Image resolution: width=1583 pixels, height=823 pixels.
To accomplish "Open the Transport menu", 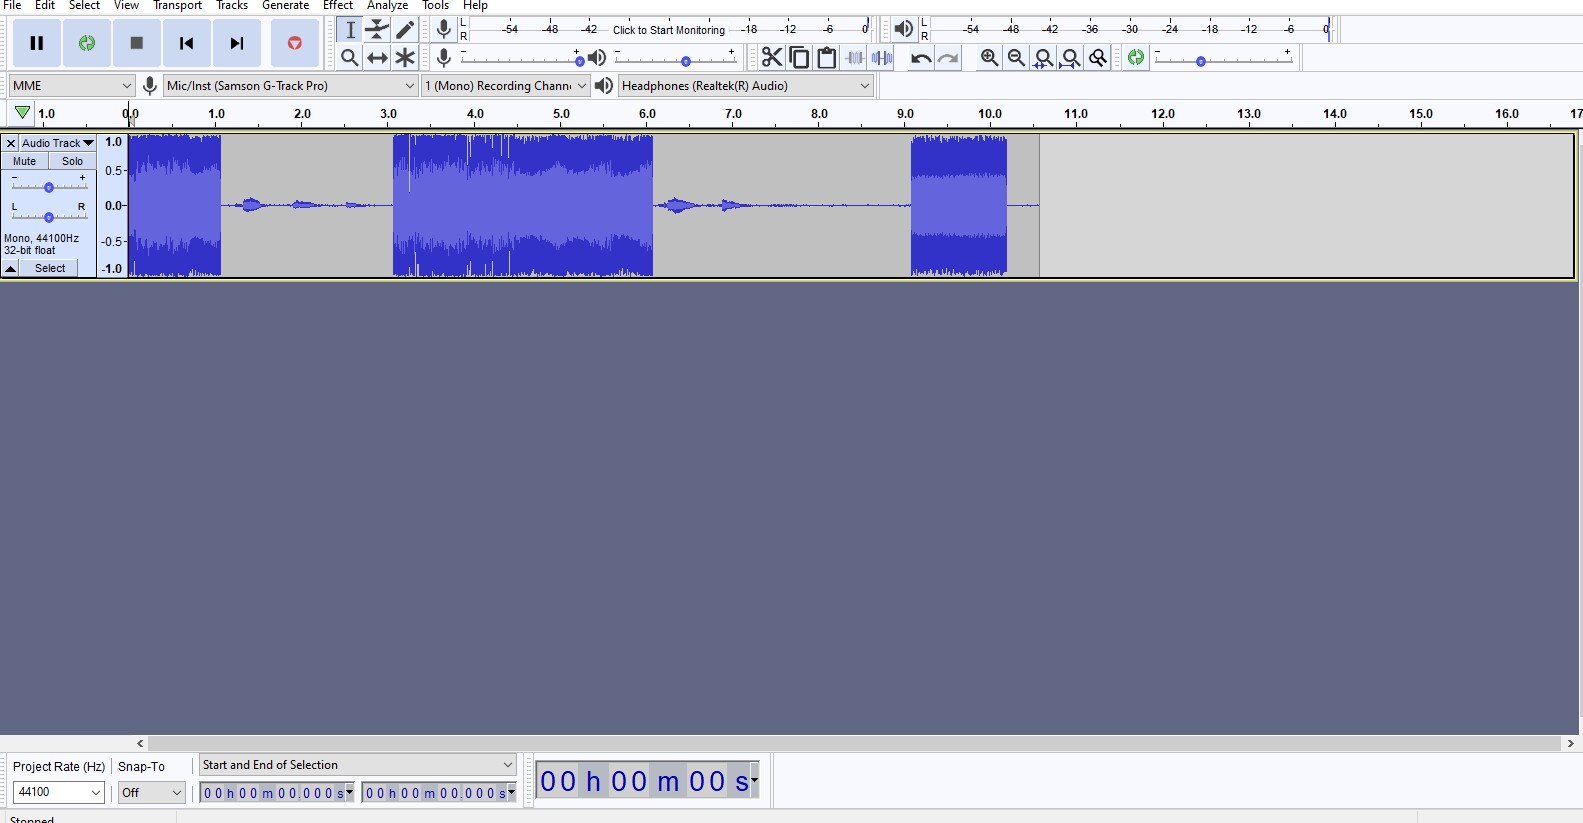I will pyautogui.click(x=178, y=6).
